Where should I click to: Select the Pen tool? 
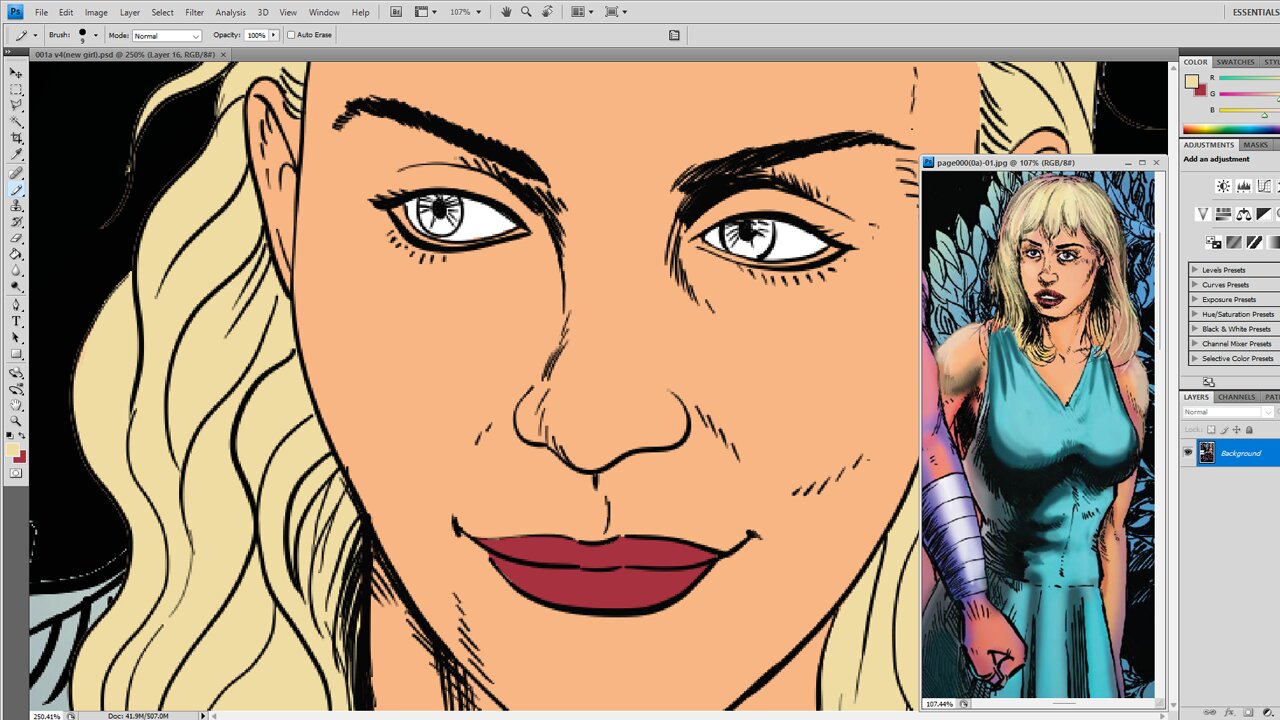pos(16,306)
